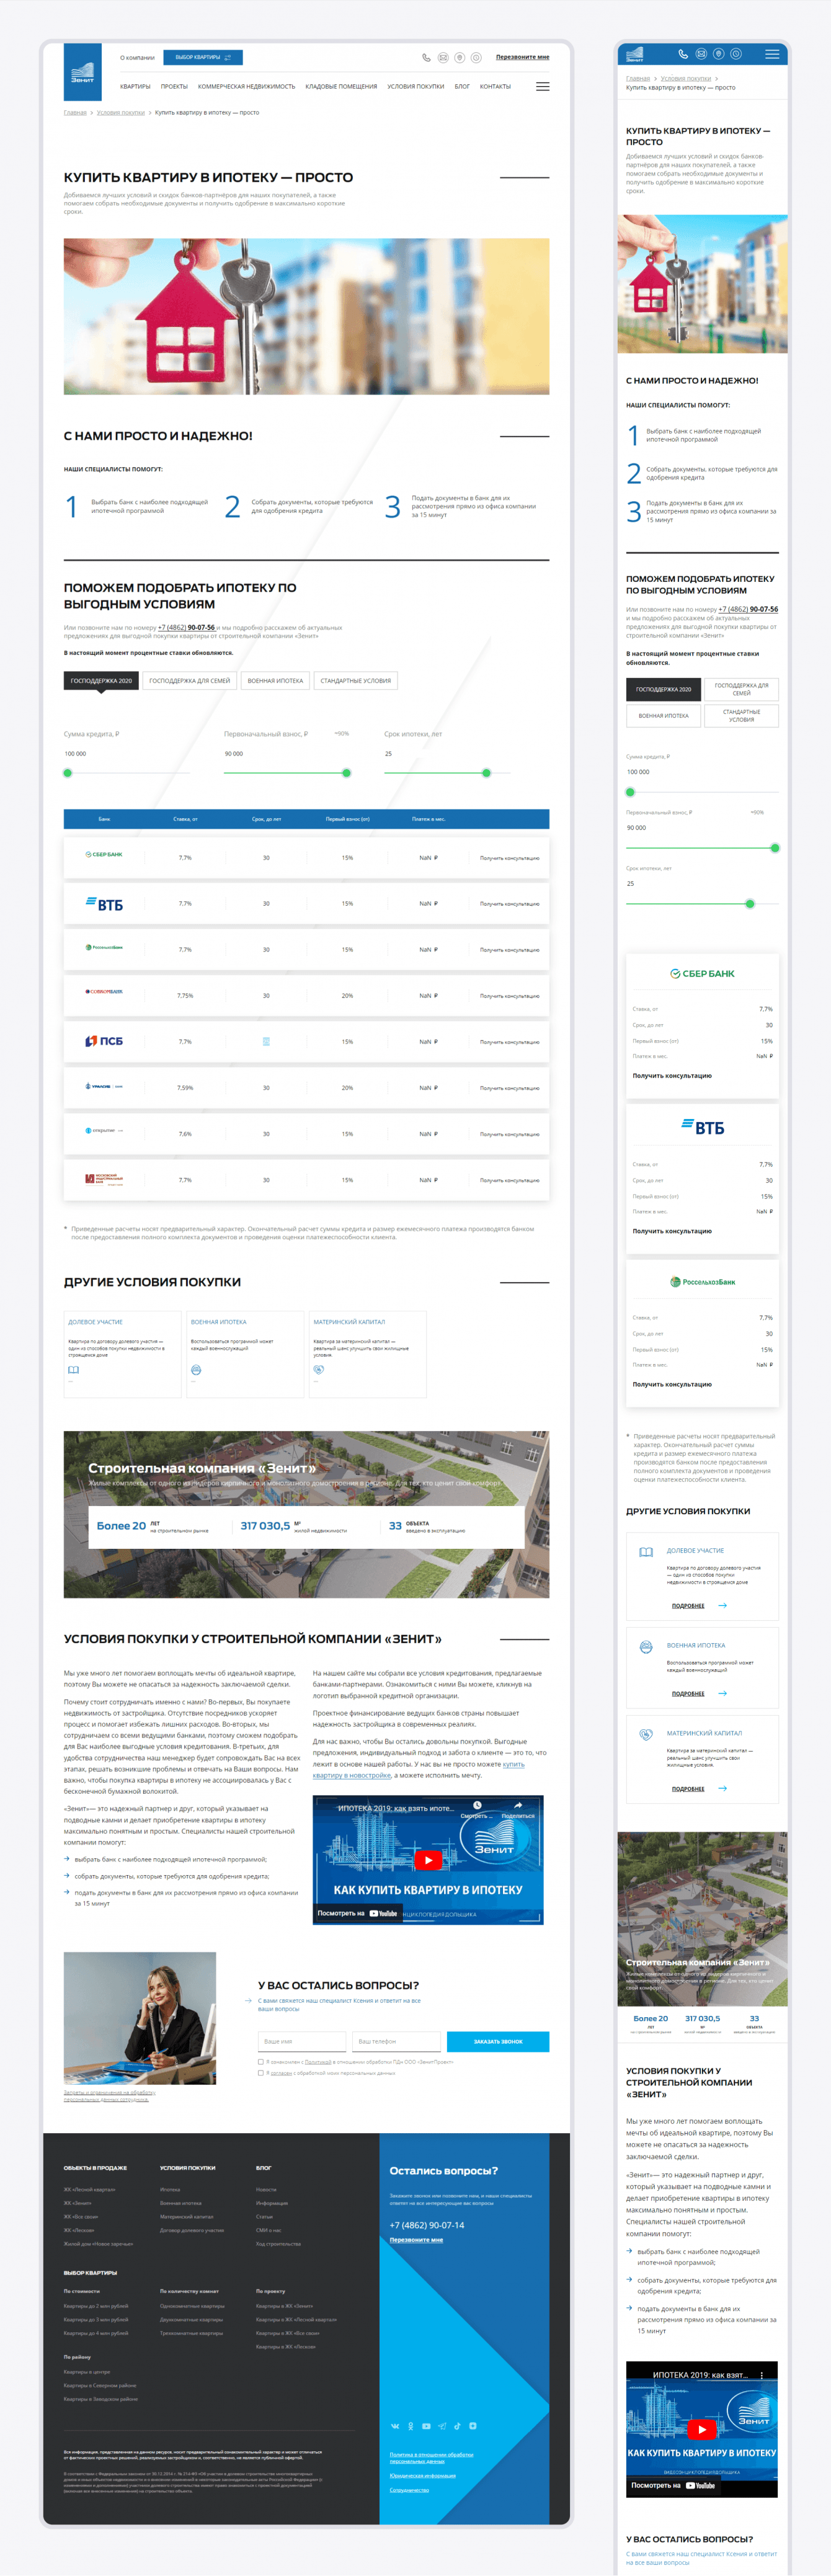Click the Заказать звонок button
The image size is (831, 2576).
tap(498, 2041)
